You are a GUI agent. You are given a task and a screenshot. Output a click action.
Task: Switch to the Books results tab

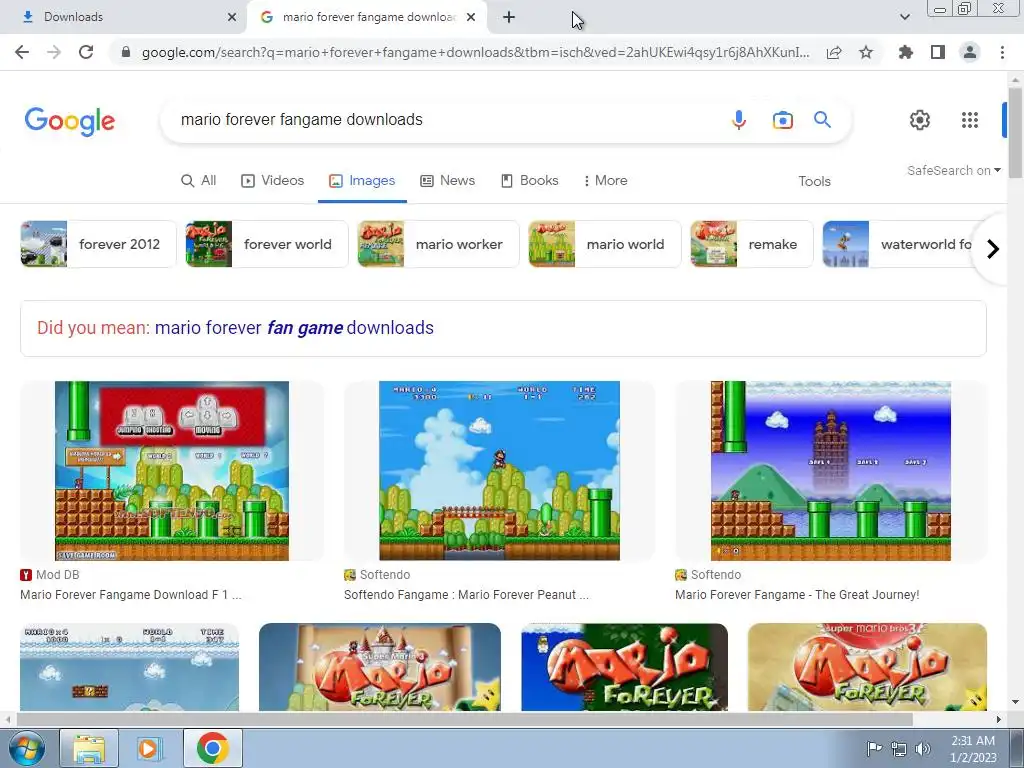tap(529, 180)
